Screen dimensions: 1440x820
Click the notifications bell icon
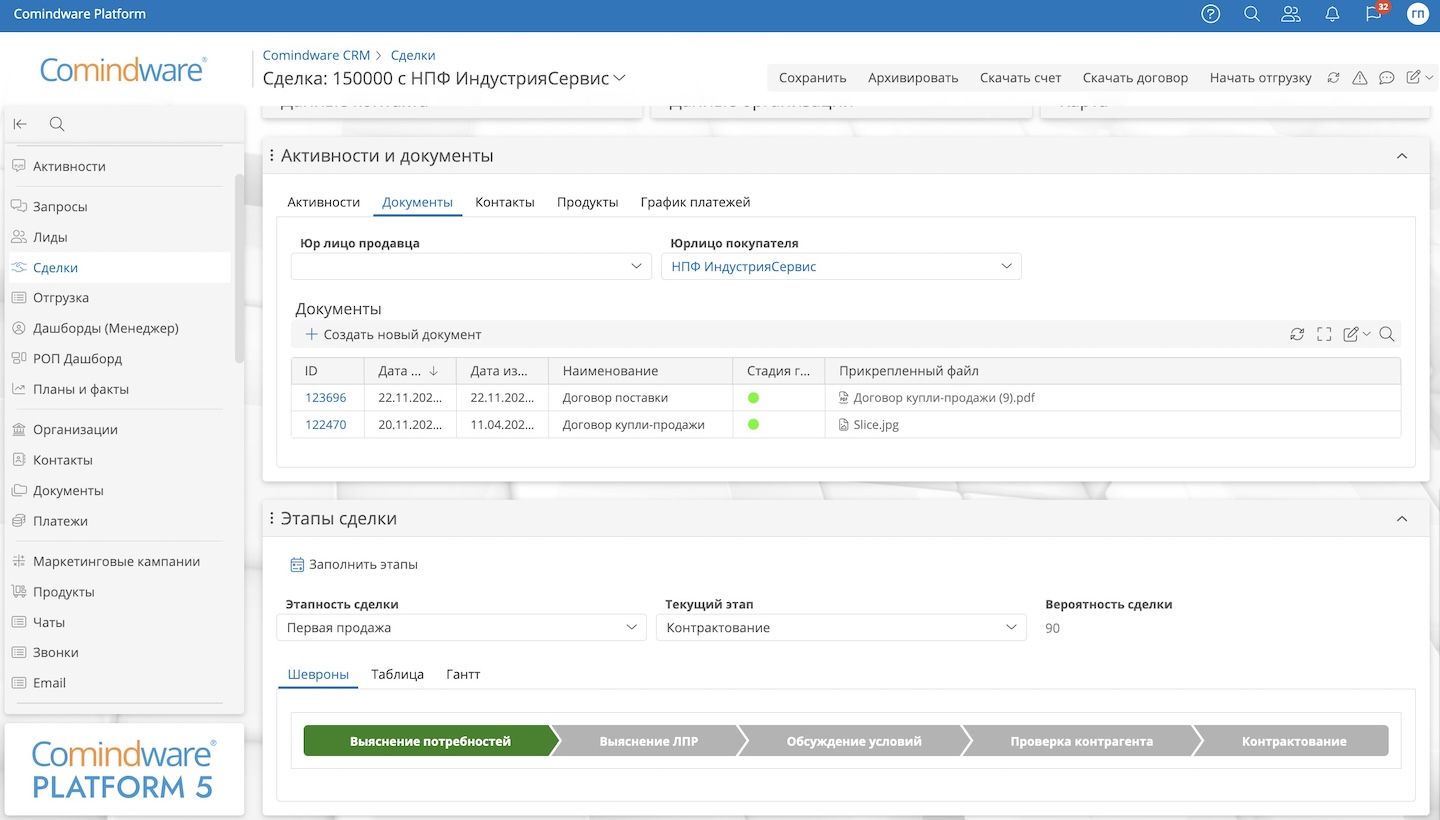1332,14
